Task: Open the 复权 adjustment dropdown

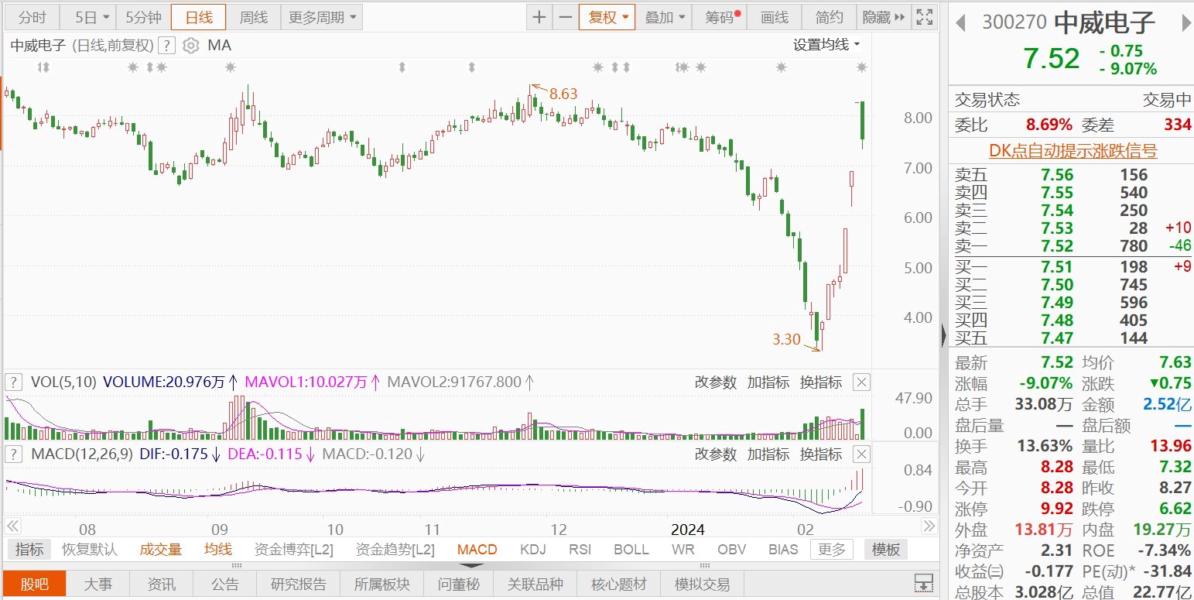Action: [x=607, y=18]
